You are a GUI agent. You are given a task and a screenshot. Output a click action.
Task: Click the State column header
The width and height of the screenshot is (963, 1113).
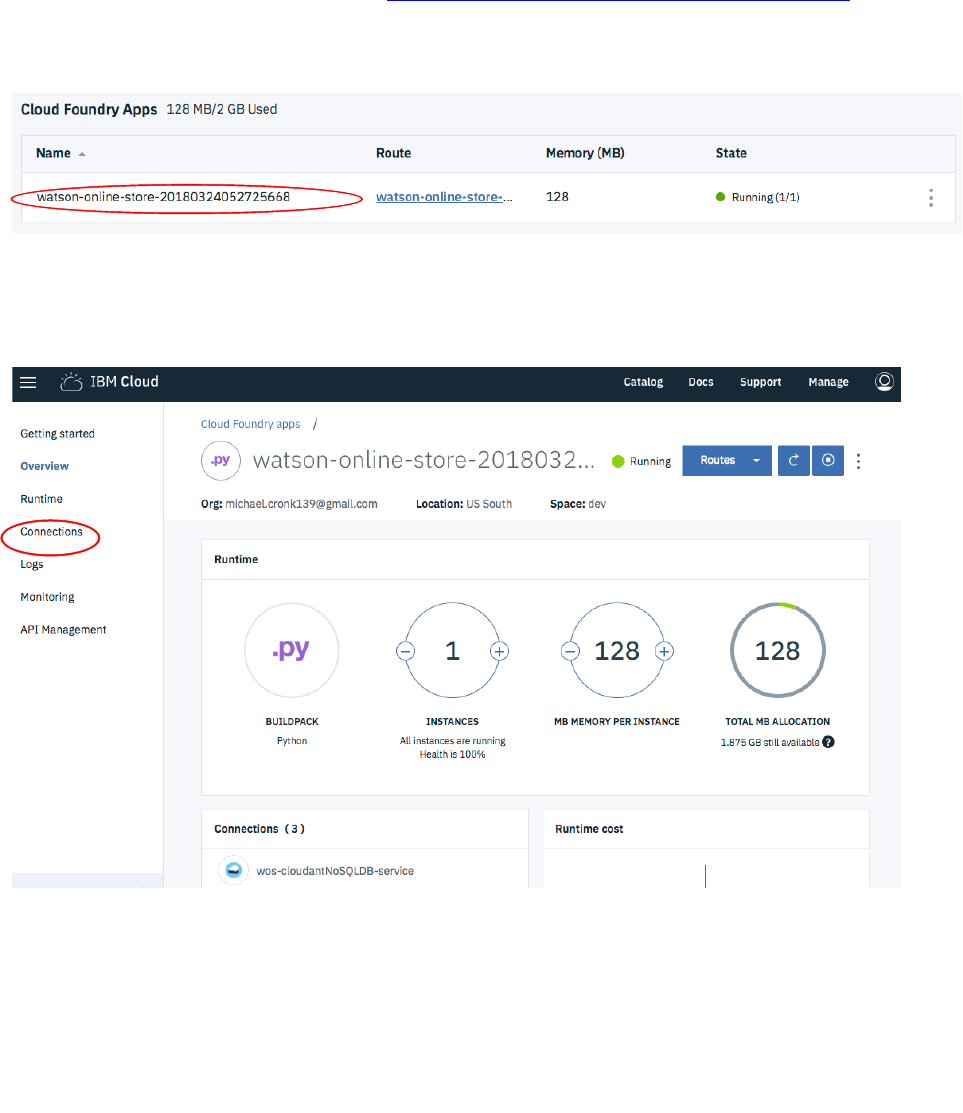[x=731, y=153]
